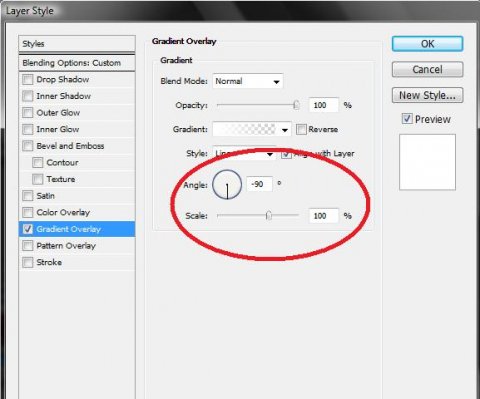Confirm with the OK button
This screenshot has height=399, width=480.
pyautogui.click(x=427, y=44)
